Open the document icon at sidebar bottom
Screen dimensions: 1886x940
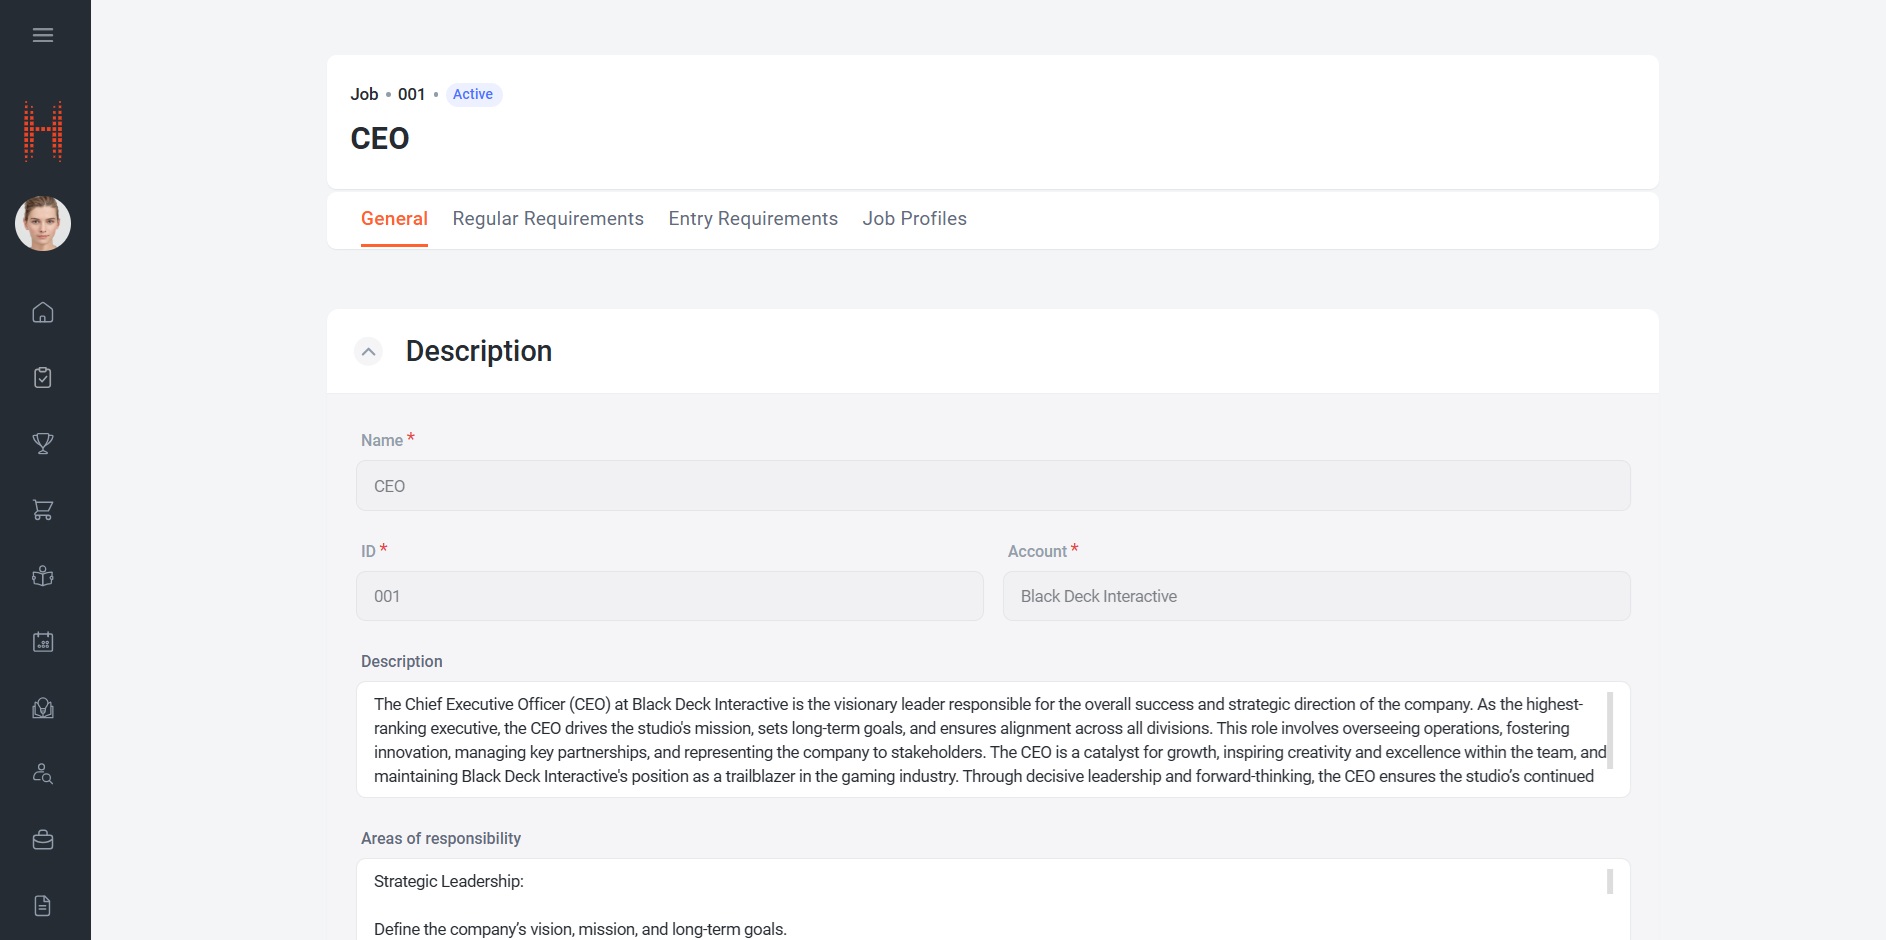(x=43, y=906)
